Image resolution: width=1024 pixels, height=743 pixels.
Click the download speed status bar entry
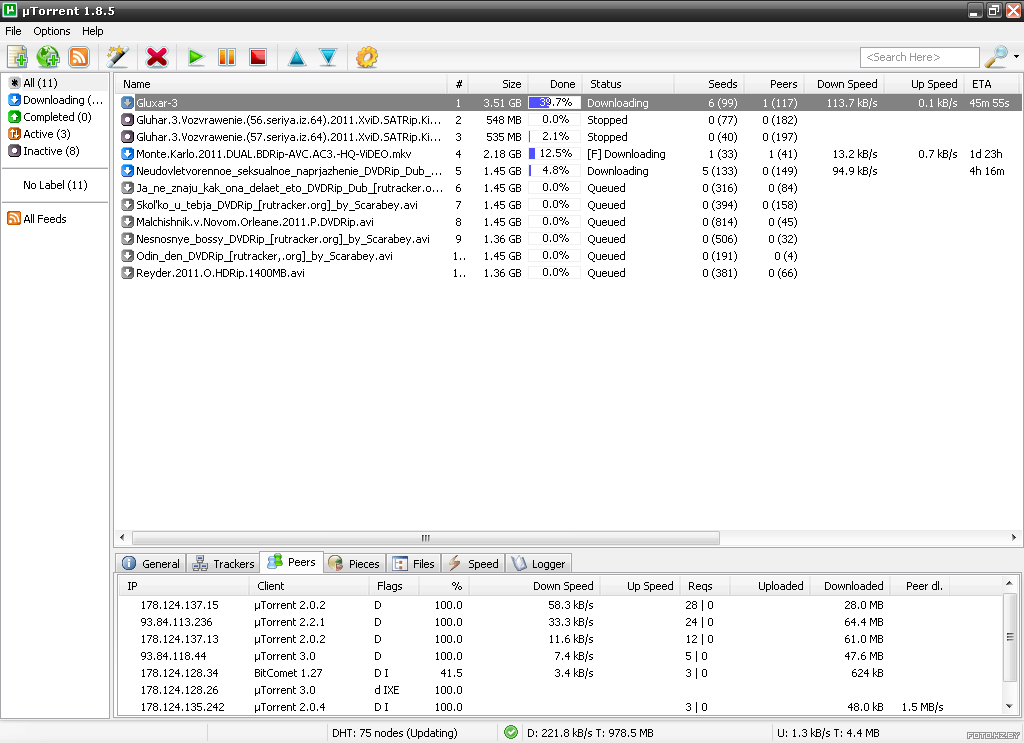[590, 733]
